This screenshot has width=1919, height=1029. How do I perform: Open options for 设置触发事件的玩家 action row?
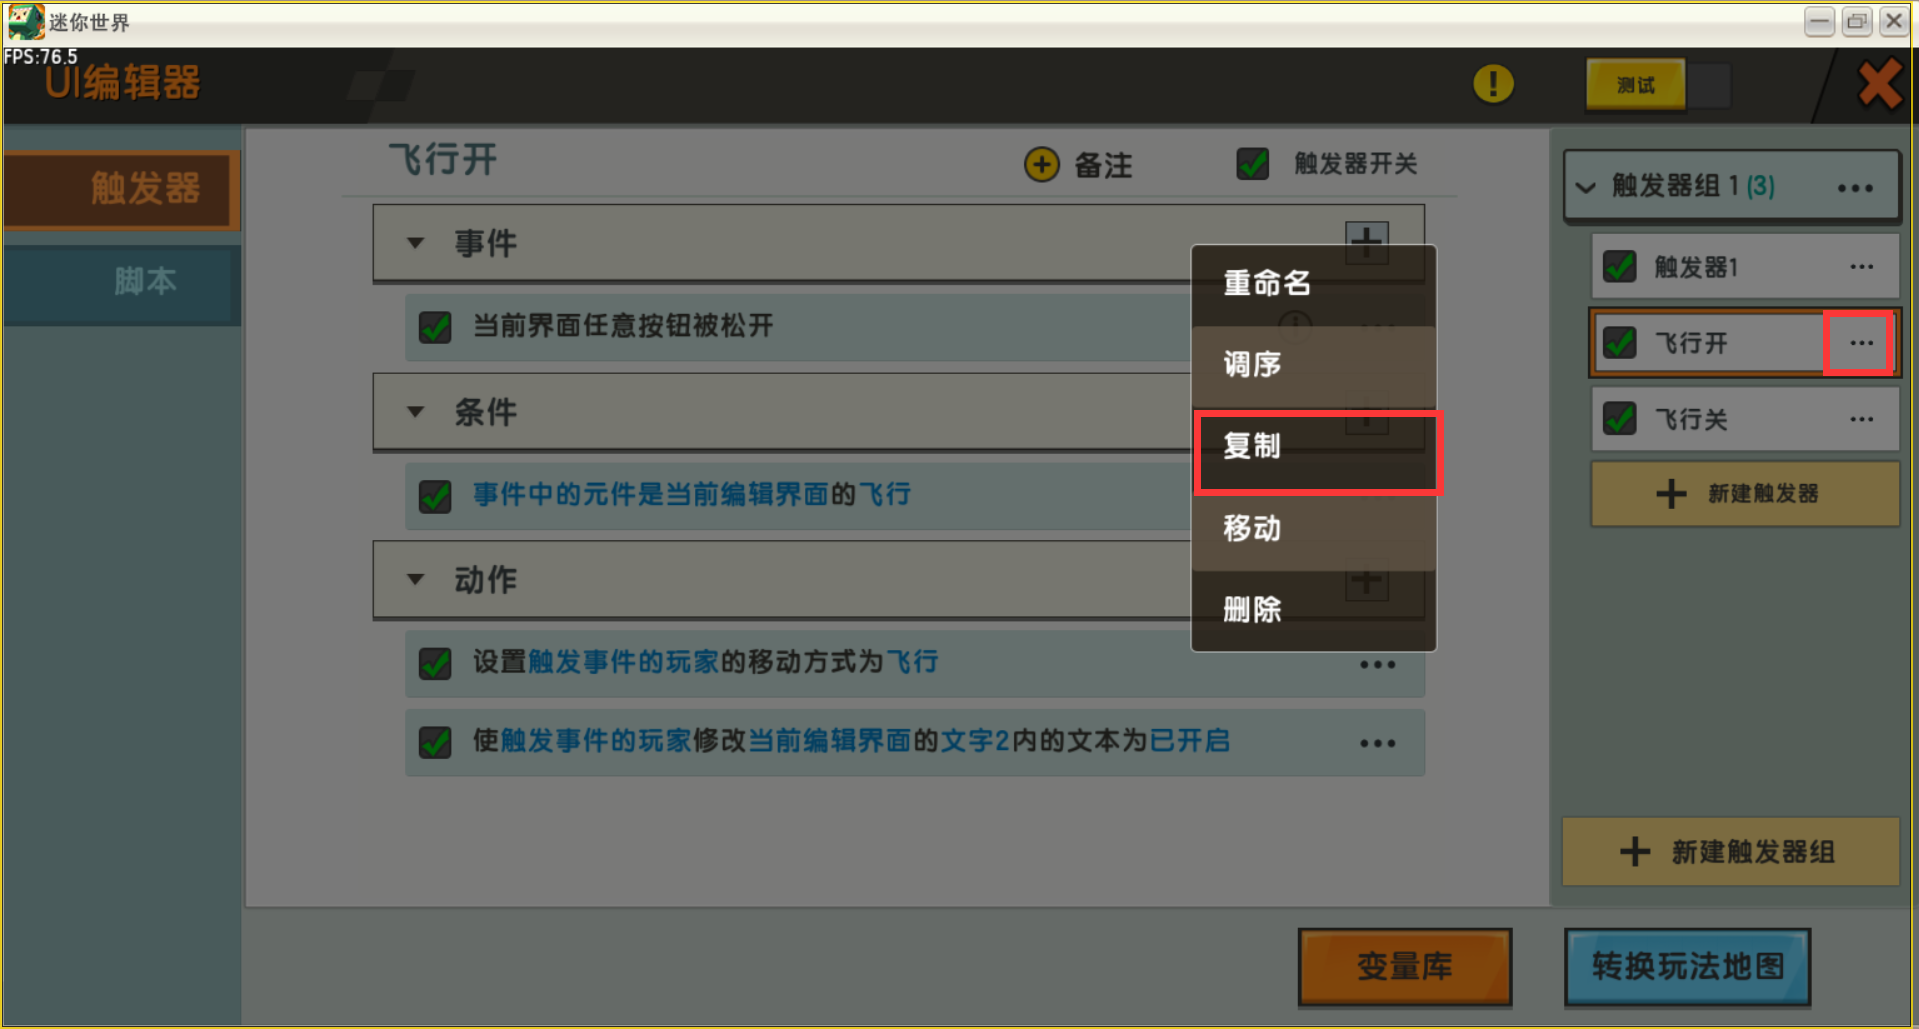(x=1377, y=665)
